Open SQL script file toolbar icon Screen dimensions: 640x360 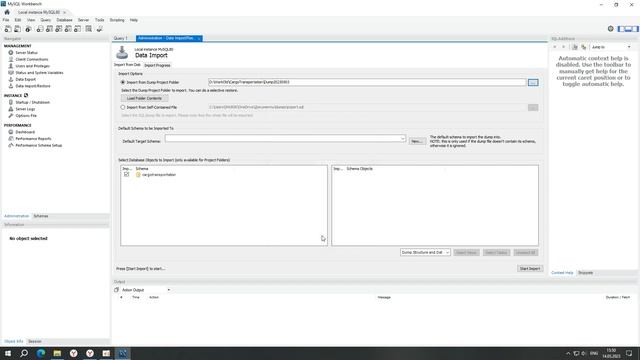coord(18,29)
